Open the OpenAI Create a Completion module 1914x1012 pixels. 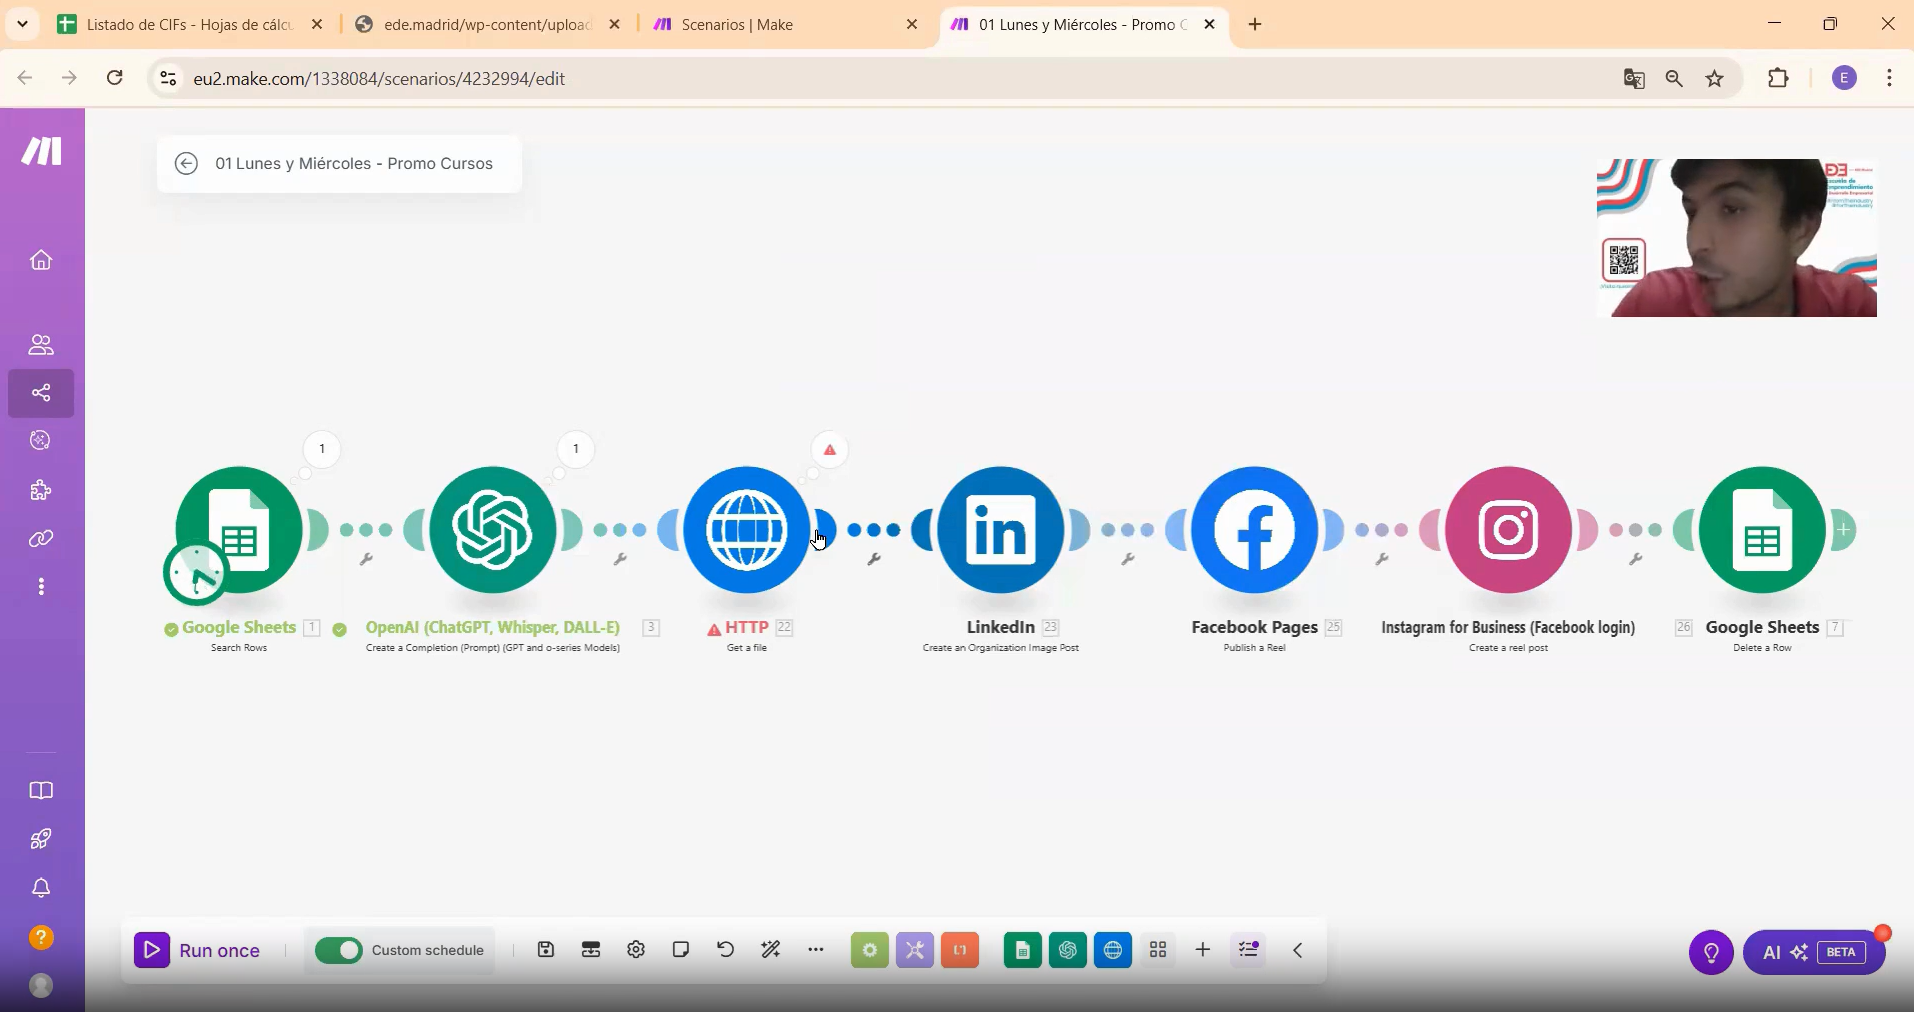(493, 529)
